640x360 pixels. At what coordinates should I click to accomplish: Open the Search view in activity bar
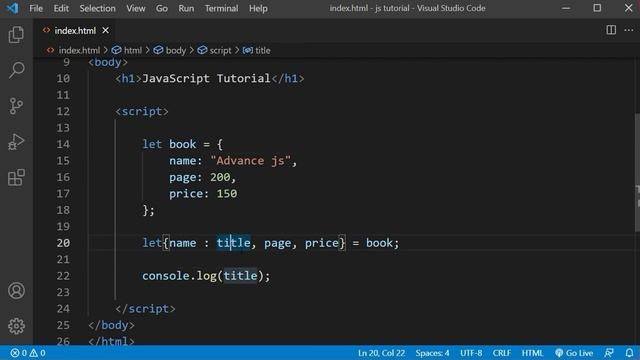[16, 70]
